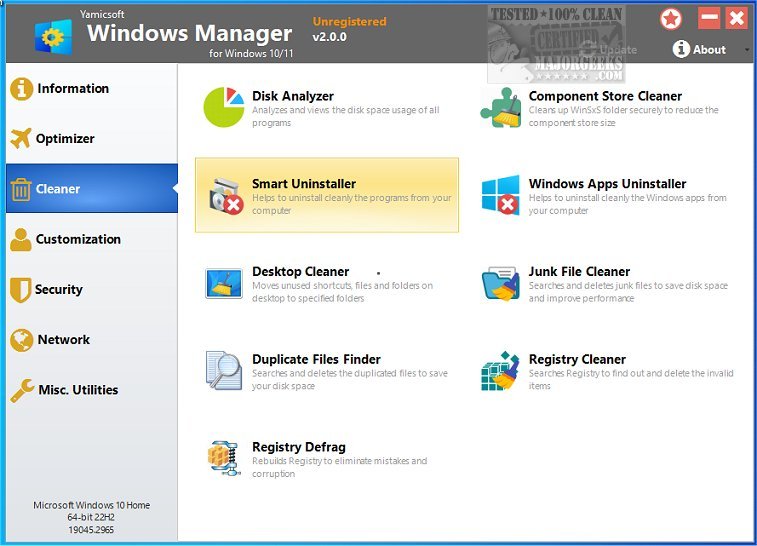Screen dimensions: 757x546
Task: Click the Registry Defrag description text
Action: (339, 467)
